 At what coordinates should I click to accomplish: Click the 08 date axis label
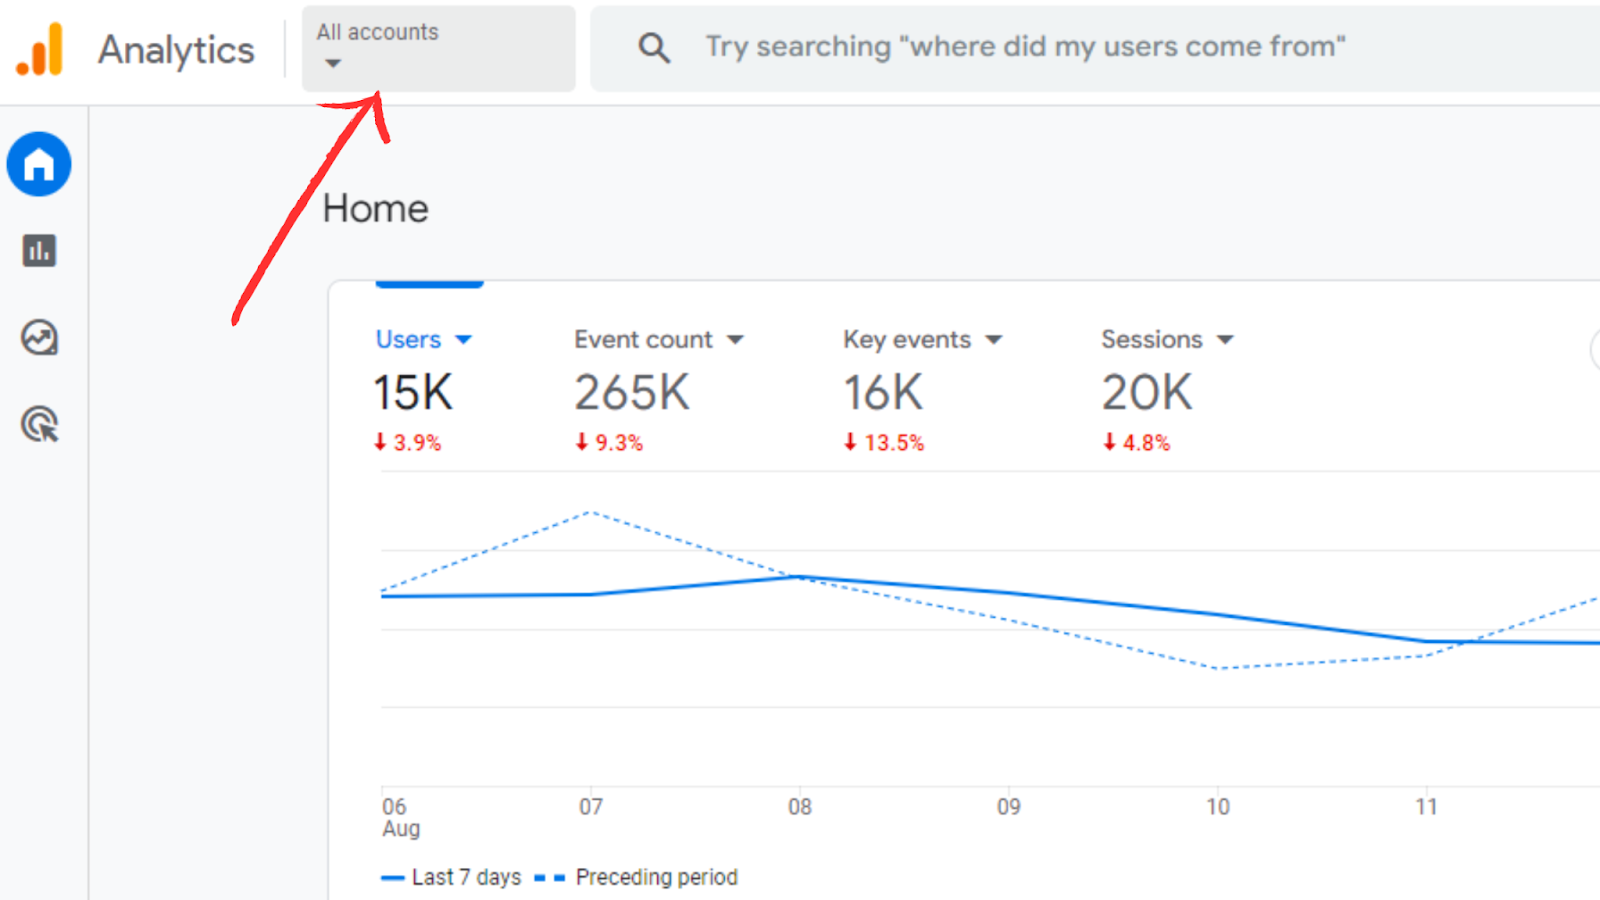(x=800, y=806)
